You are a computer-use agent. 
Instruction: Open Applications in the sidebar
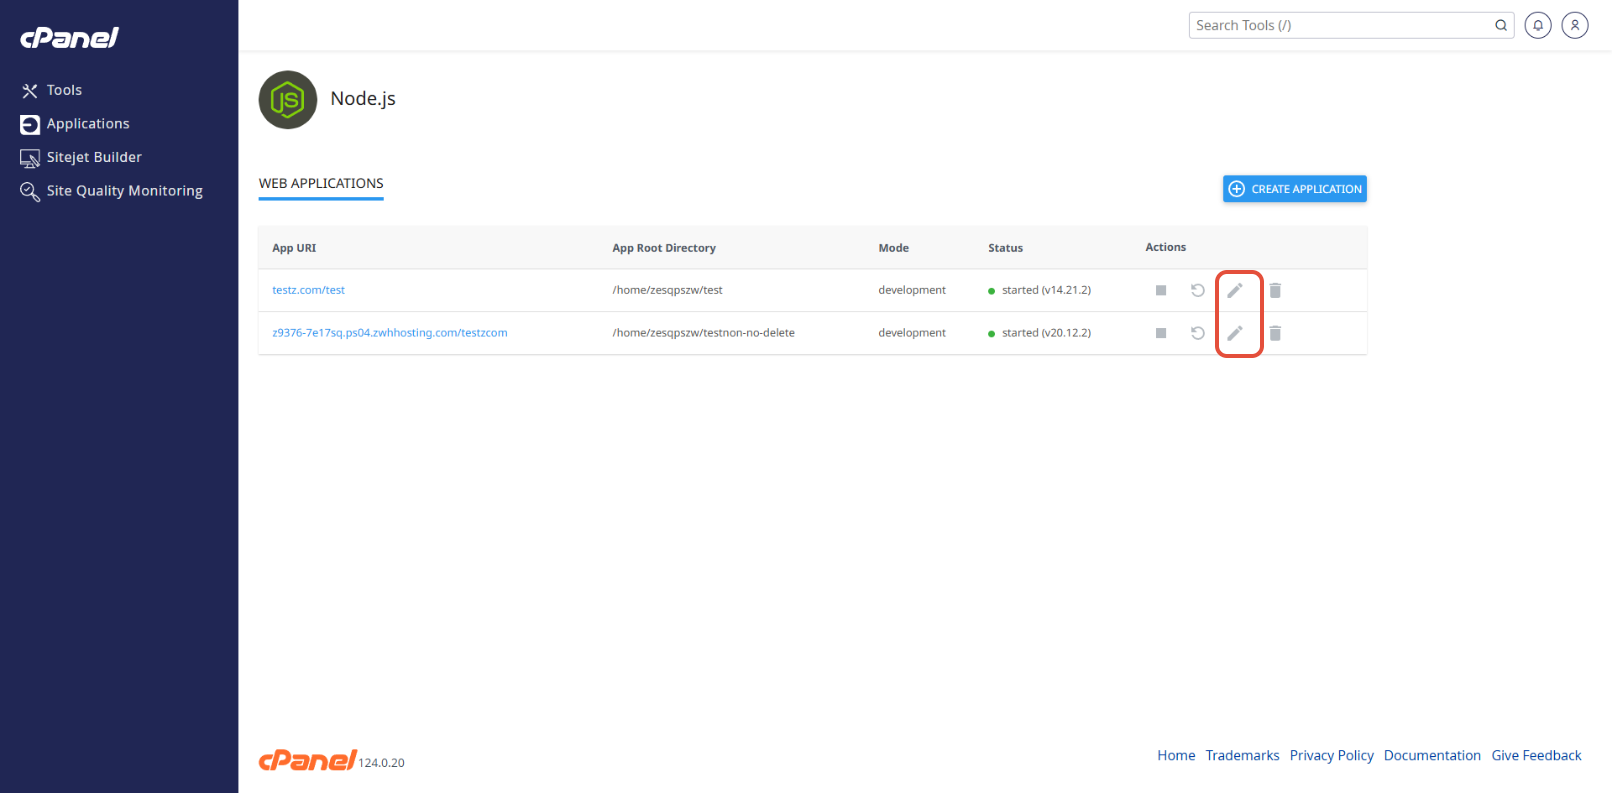88,124
